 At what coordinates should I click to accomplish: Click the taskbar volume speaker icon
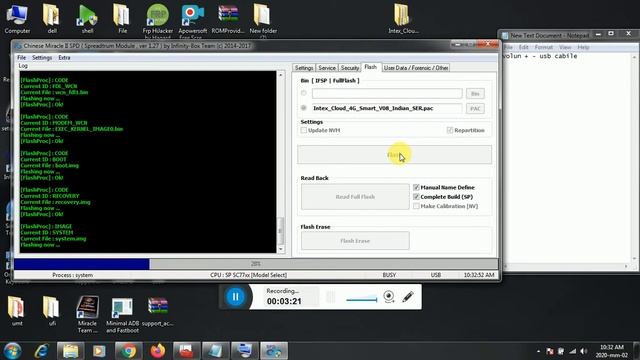tap(584, 351)
